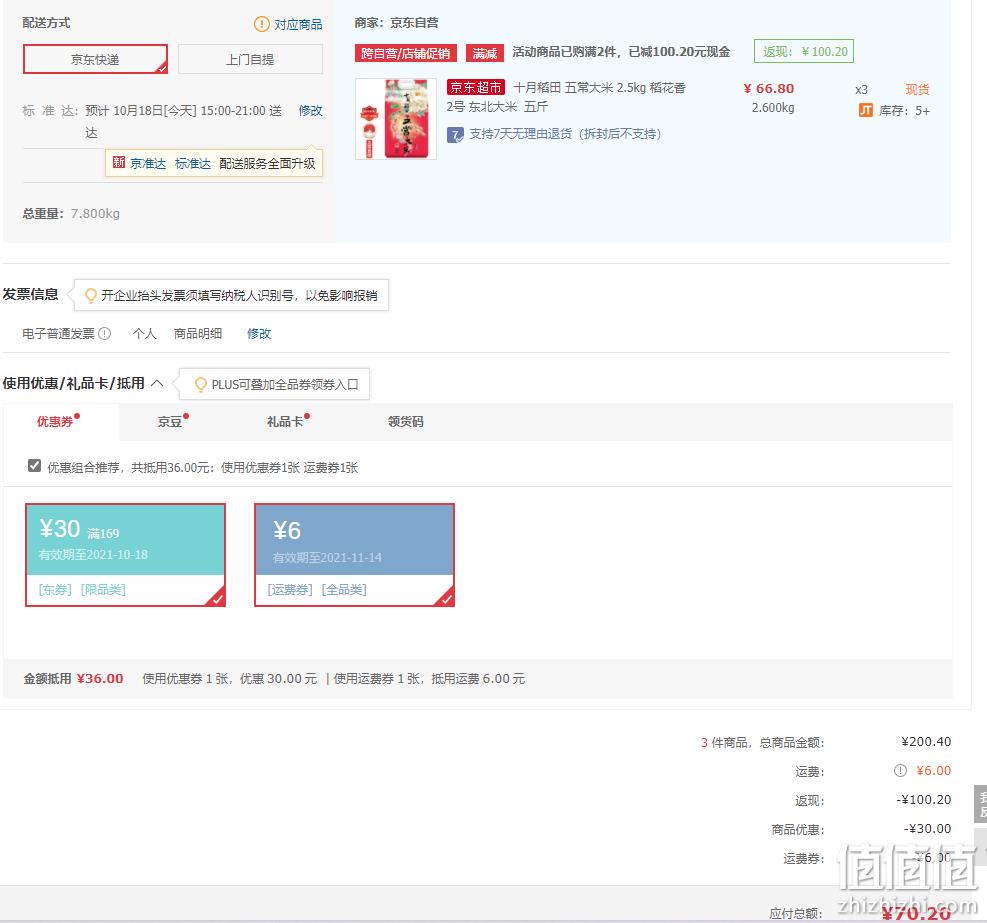Select 京东快递 delivery option

pyautogui.click(x=95, y=59)
